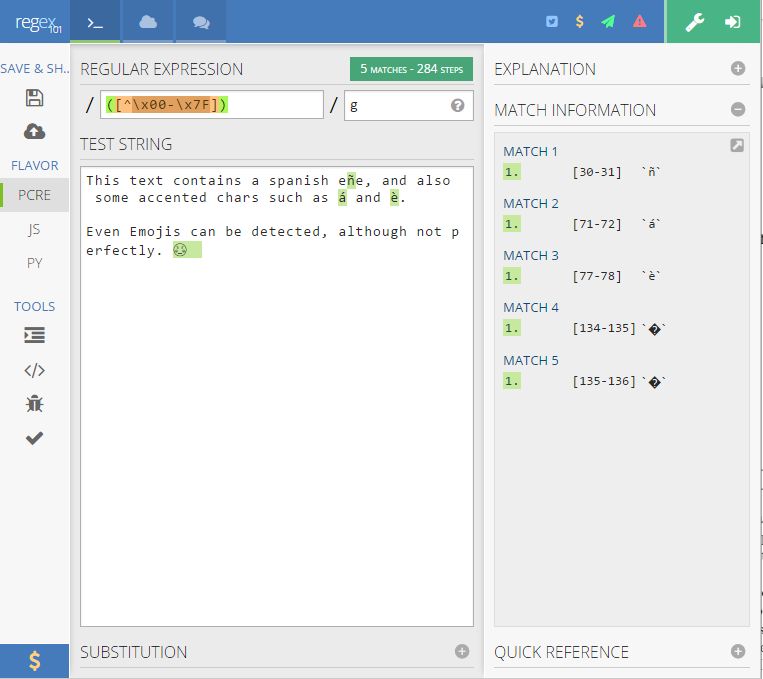763x679 pixels.
Task: Open settings via wrench icon
Action: click(x=694, y=22)
